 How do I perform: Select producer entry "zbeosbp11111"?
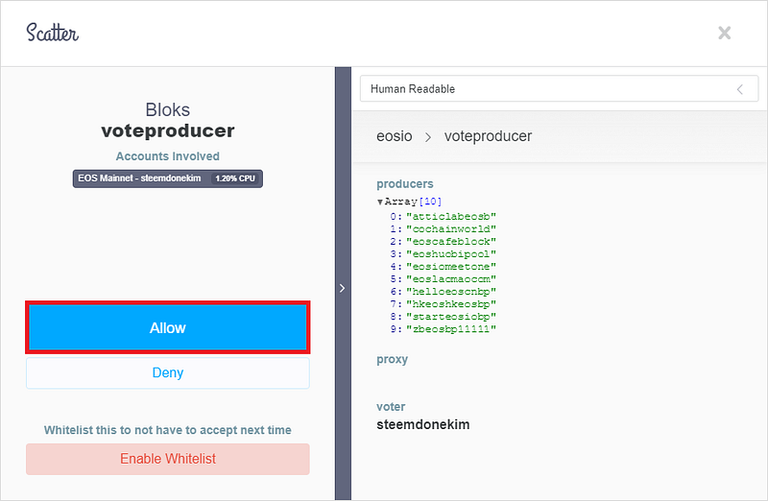click(451, 329)
